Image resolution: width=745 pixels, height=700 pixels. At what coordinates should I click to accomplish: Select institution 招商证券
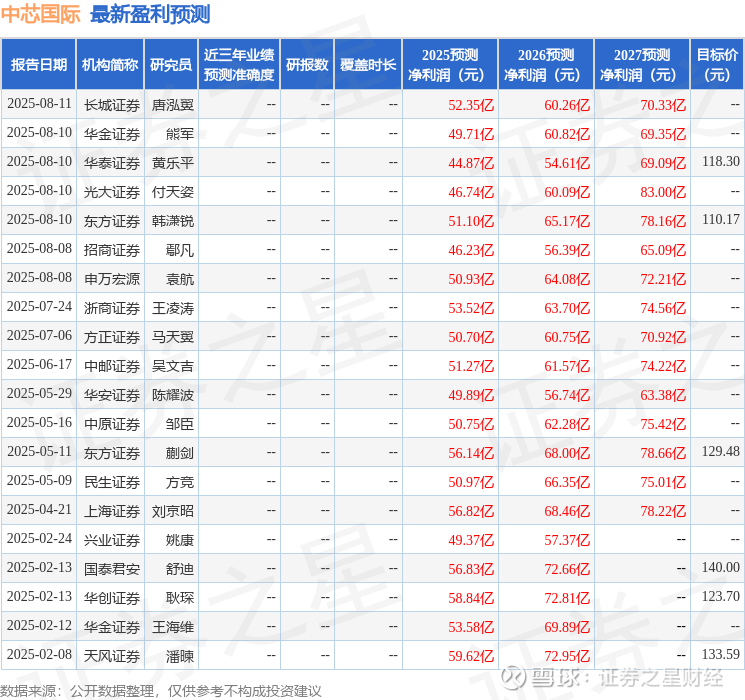112,249
